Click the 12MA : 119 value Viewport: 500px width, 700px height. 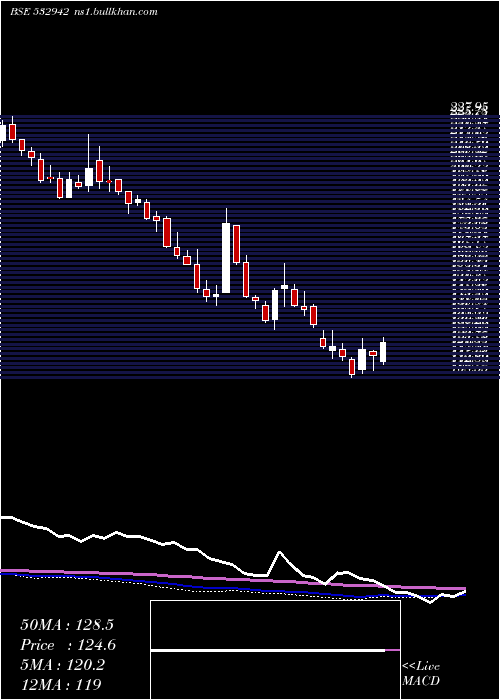(61, 684)
